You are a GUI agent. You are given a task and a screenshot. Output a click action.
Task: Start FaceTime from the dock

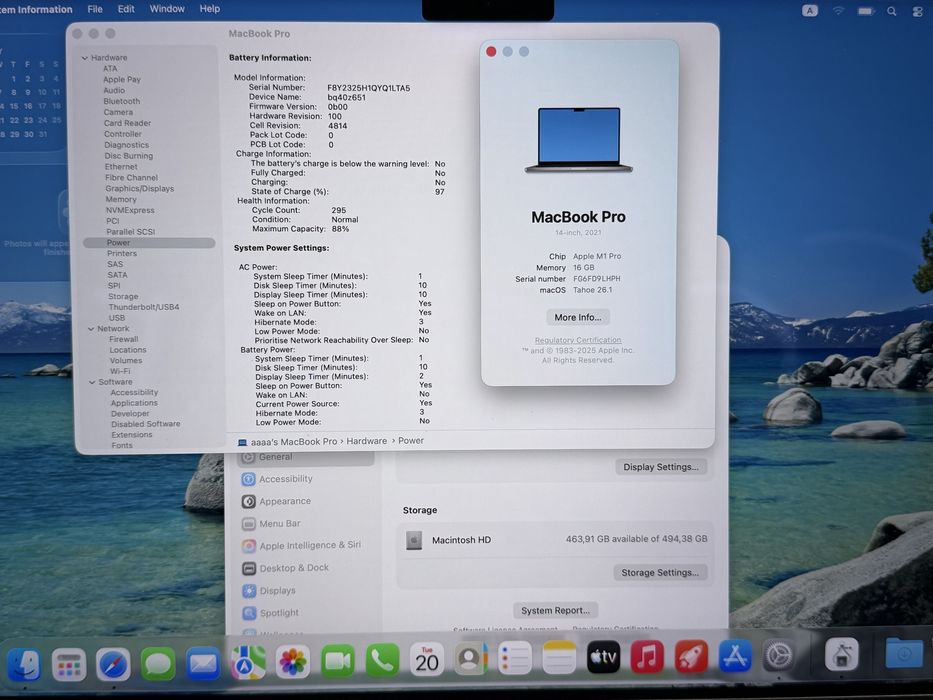337,661
